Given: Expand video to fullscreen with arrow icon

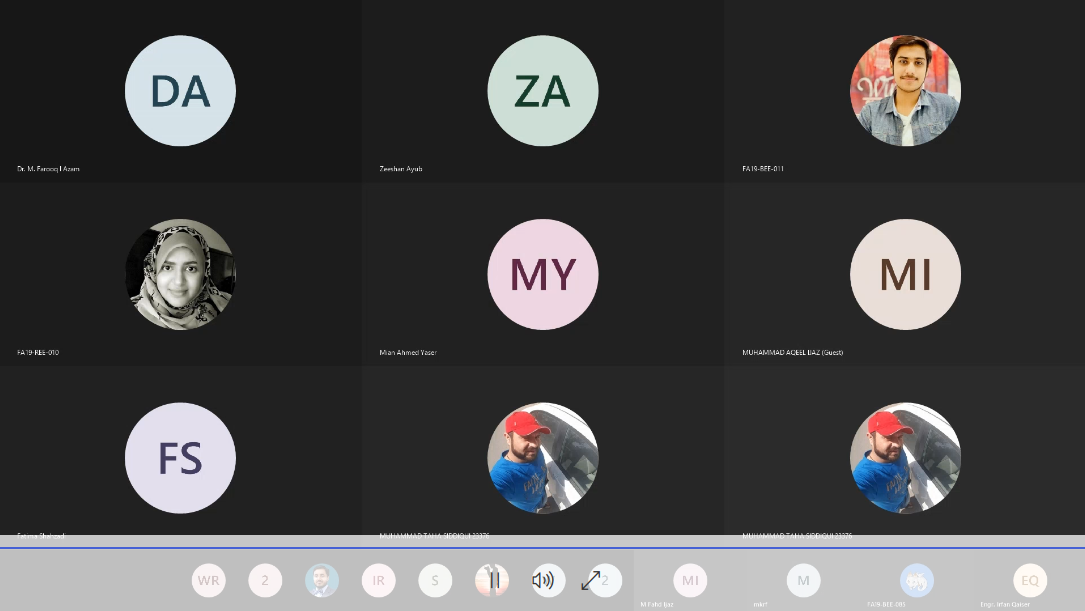Looking at the screenshot, I should point(590,580).
